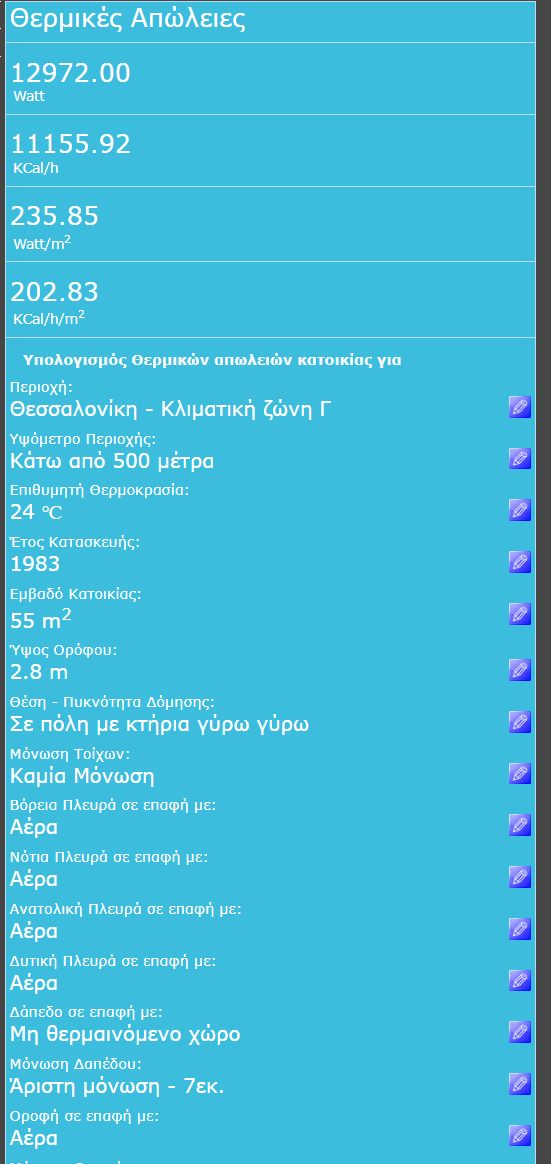Click the Καμία Μόνωση value text
Image resolution: width=551 pixels, height=1164 pixels.
point(82,776)
